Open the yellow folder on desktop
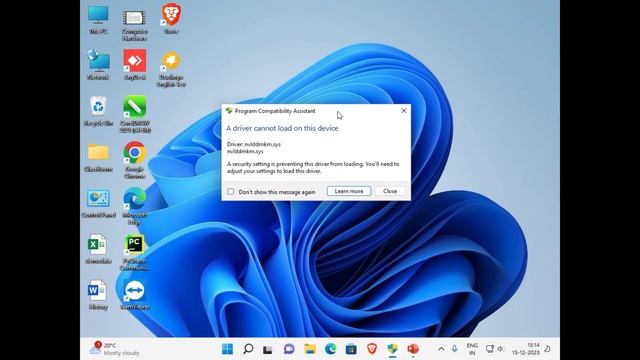The image size is (640, 360). 98,157
